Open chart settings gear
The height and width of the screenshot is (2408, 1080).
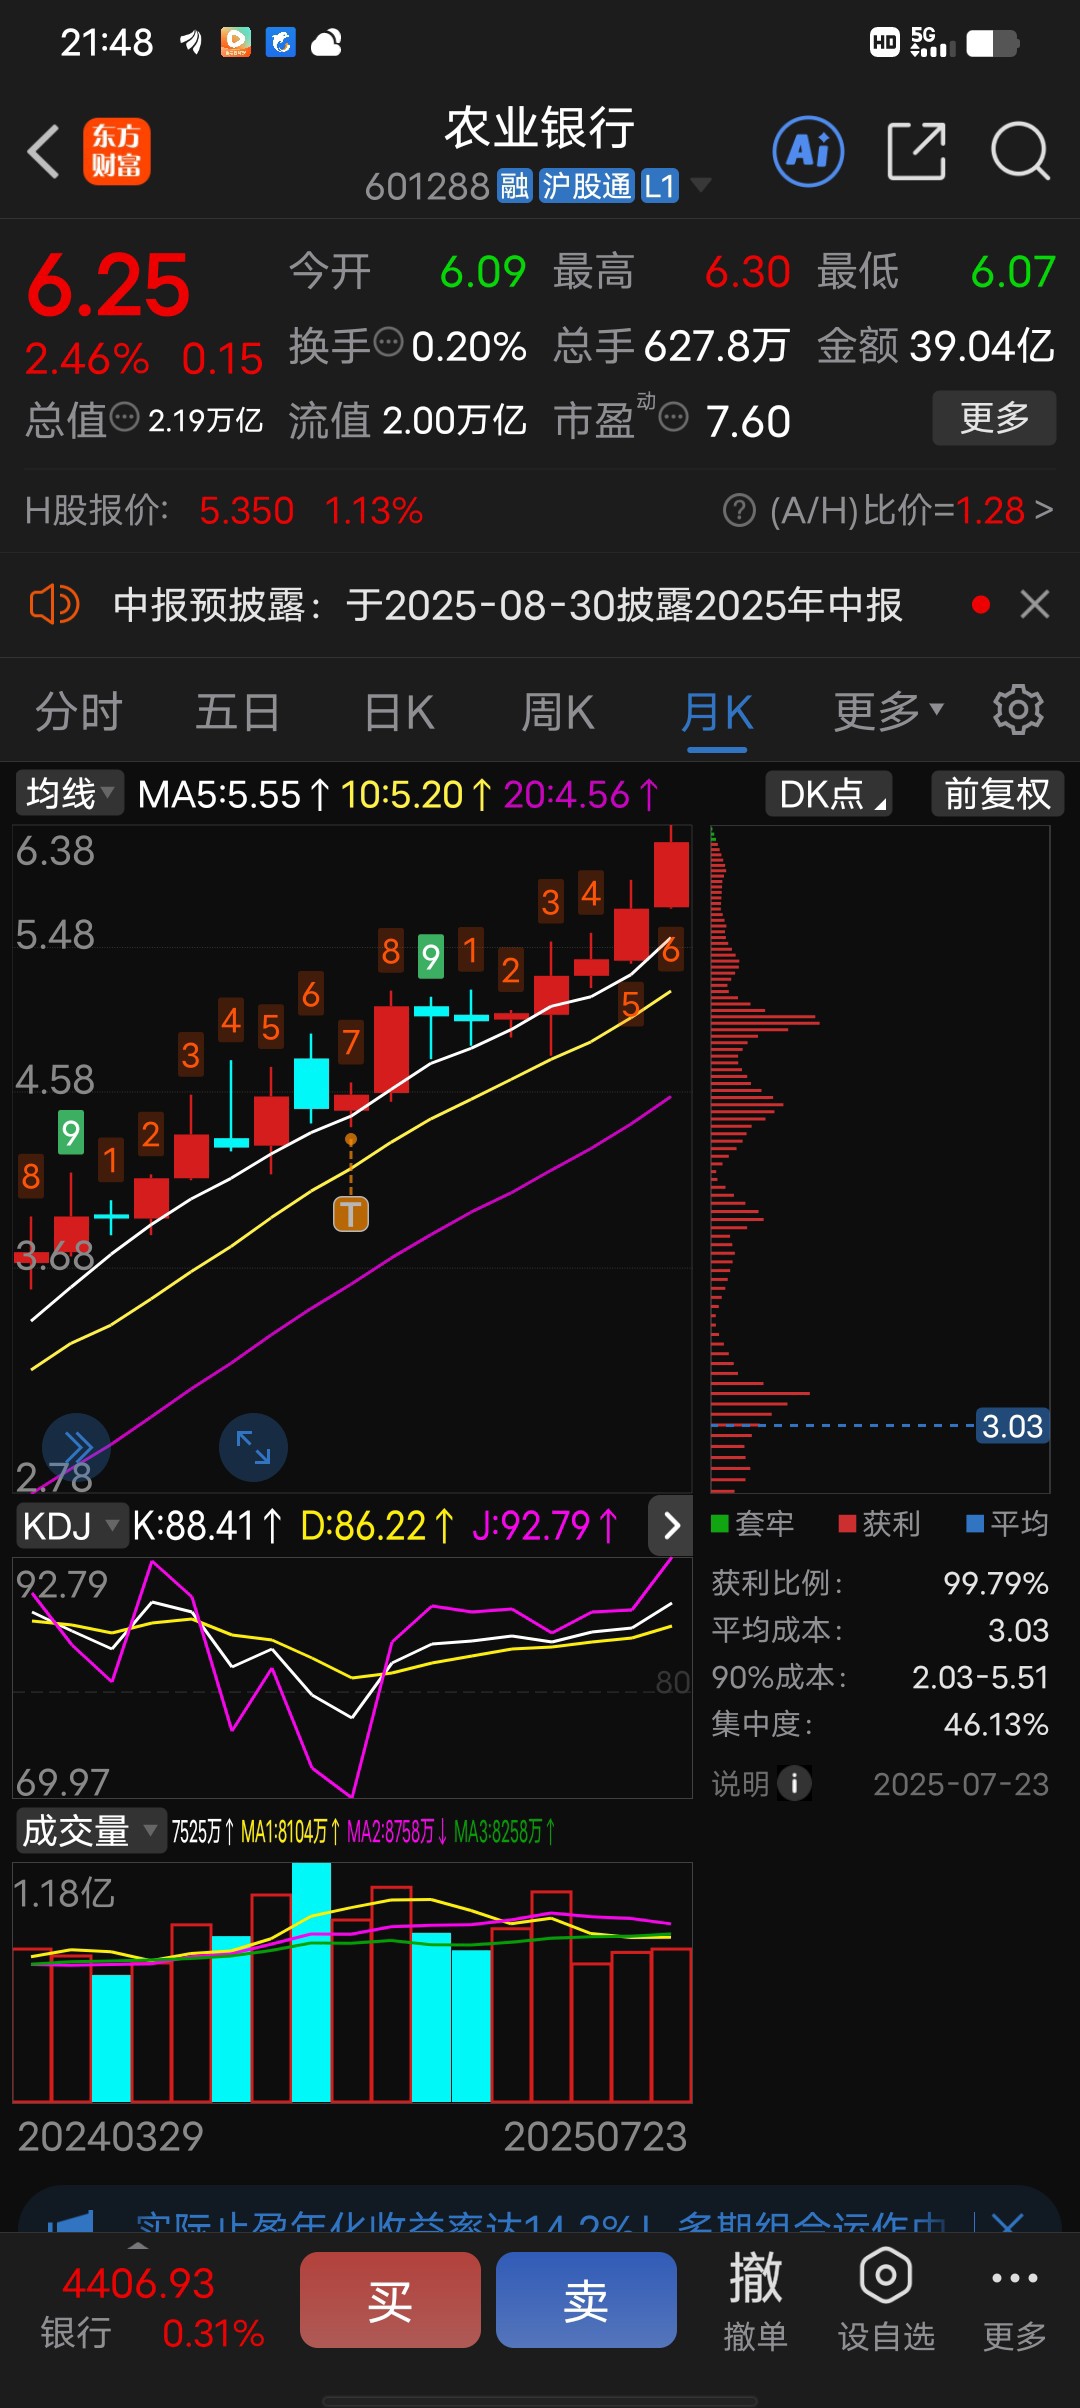coord(1018,710)
